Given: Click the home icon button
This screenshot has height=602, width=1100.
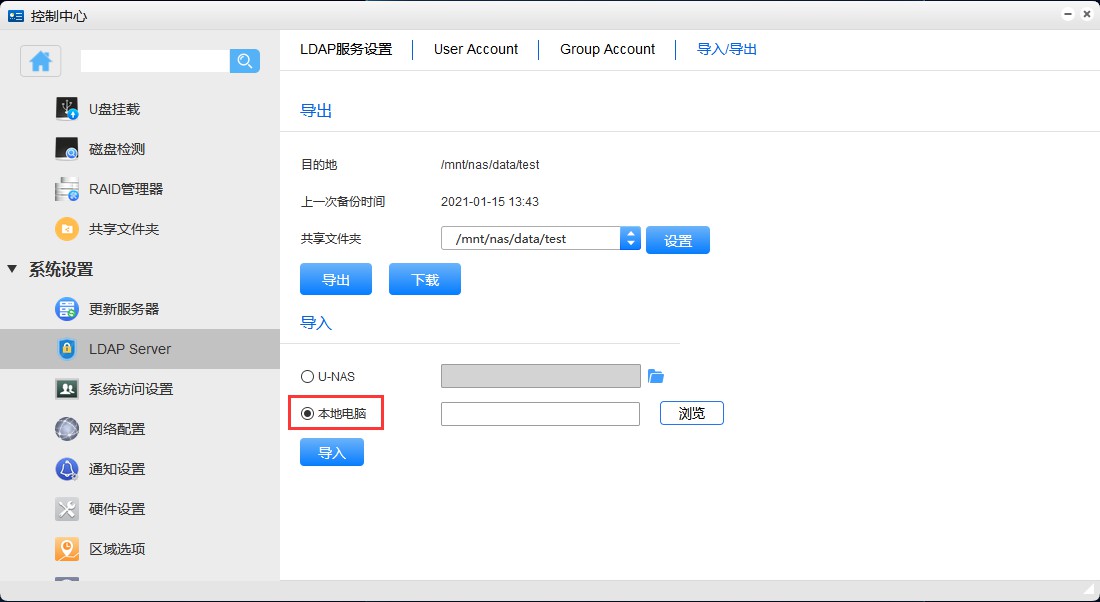Looking at the screenshot, I should point(41,61).
